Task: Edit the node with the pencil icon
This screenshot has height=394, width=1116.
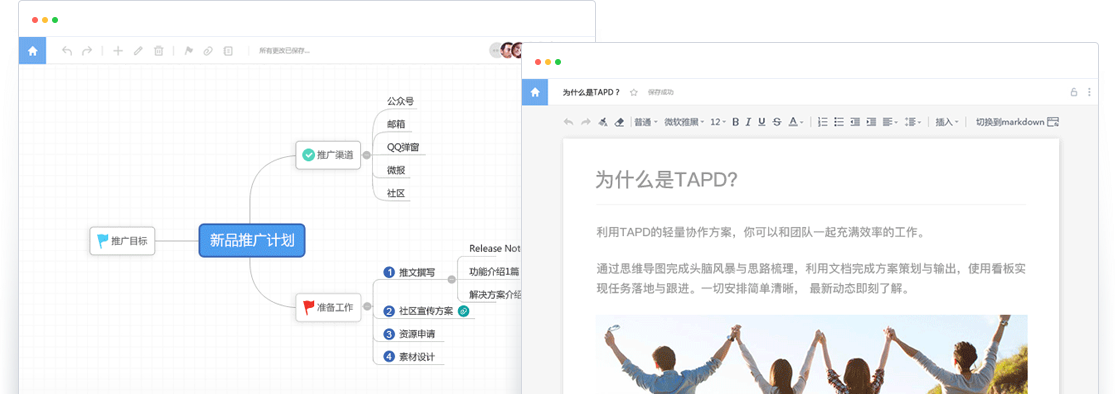Action: tap(138, 50)
